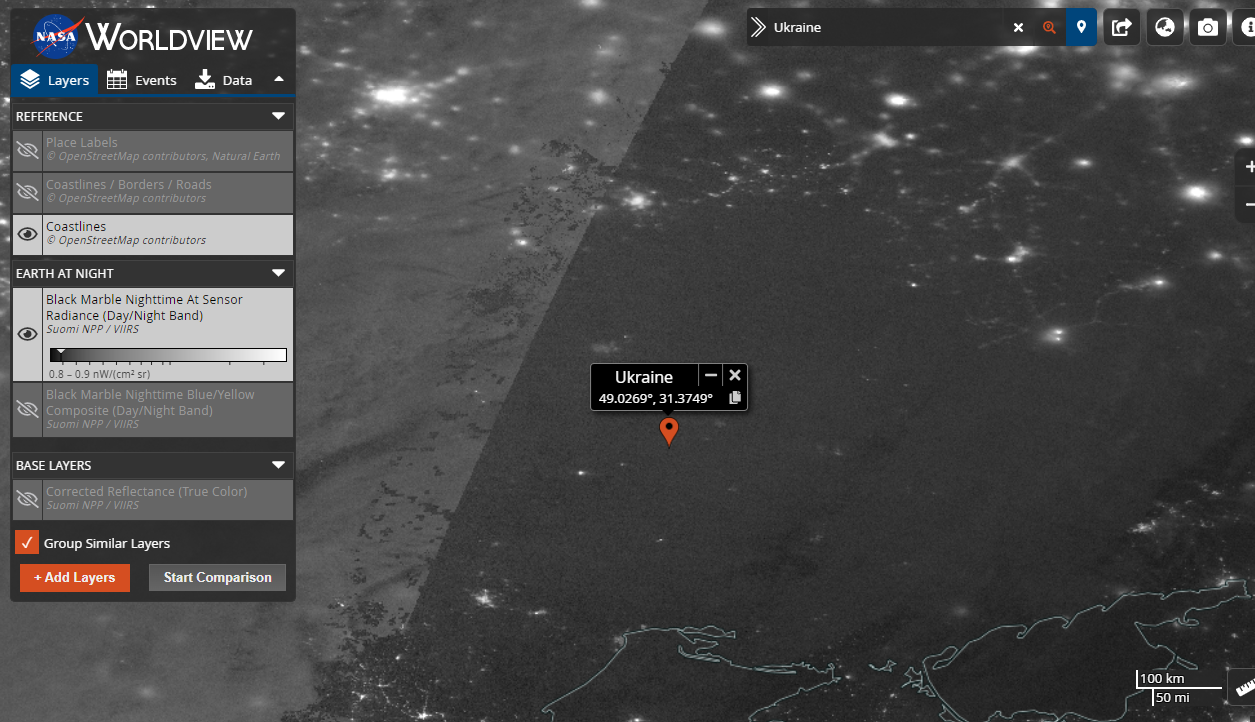
Task: Minimize the Ukraine marker tooltip
Action: point(711,375)
